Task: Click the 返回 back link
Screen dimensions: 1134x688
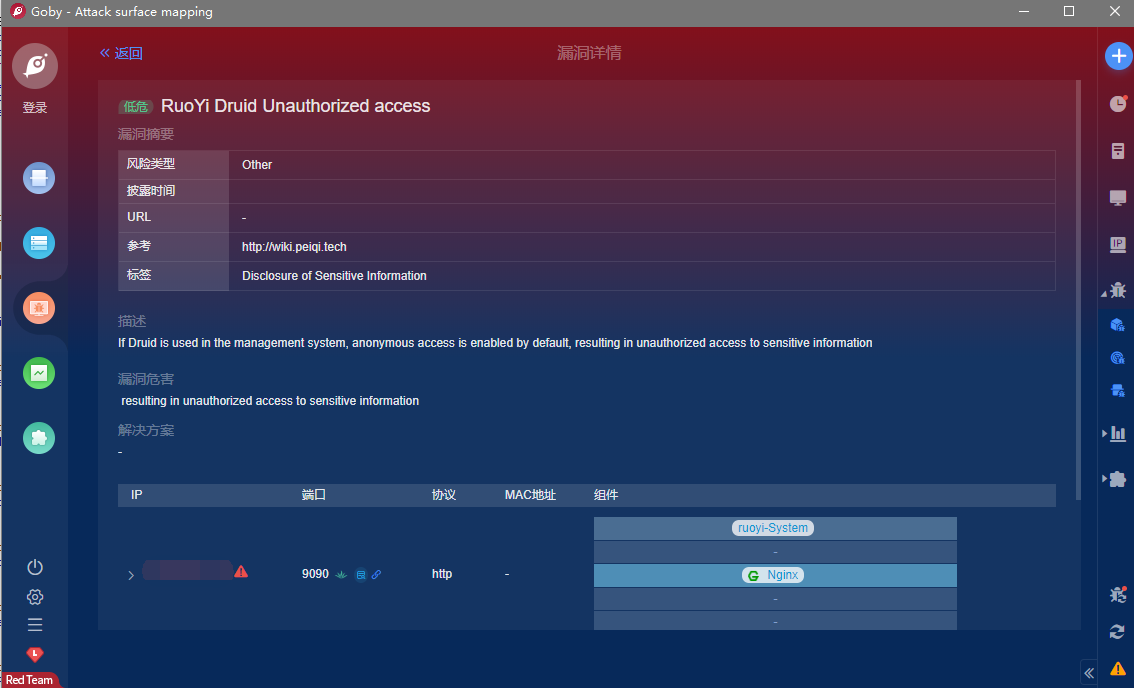Action: click(x=121, y=54)
